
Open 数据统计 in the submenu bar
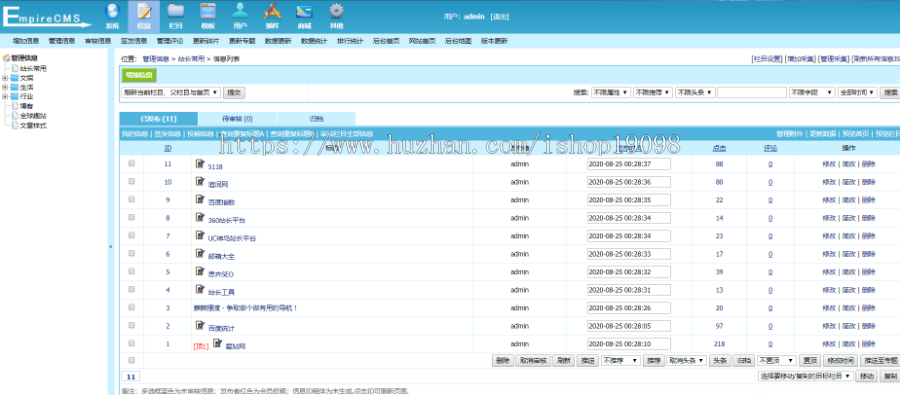pyautogui.click(x=314, y=41)
